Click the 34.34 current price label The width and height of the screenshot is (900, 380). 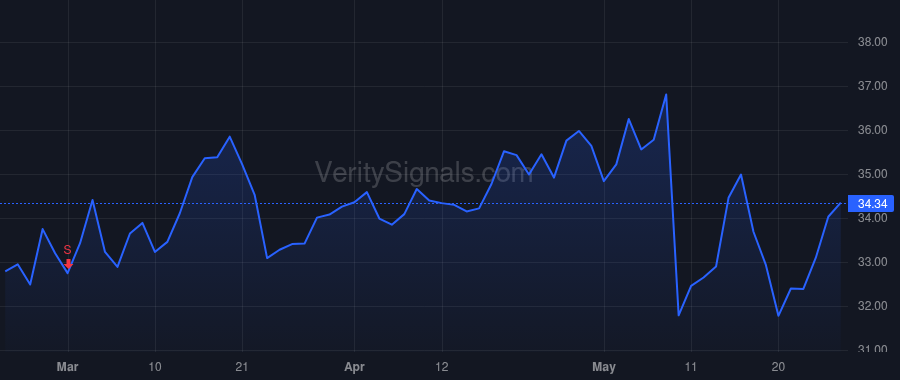coord(872,204)
